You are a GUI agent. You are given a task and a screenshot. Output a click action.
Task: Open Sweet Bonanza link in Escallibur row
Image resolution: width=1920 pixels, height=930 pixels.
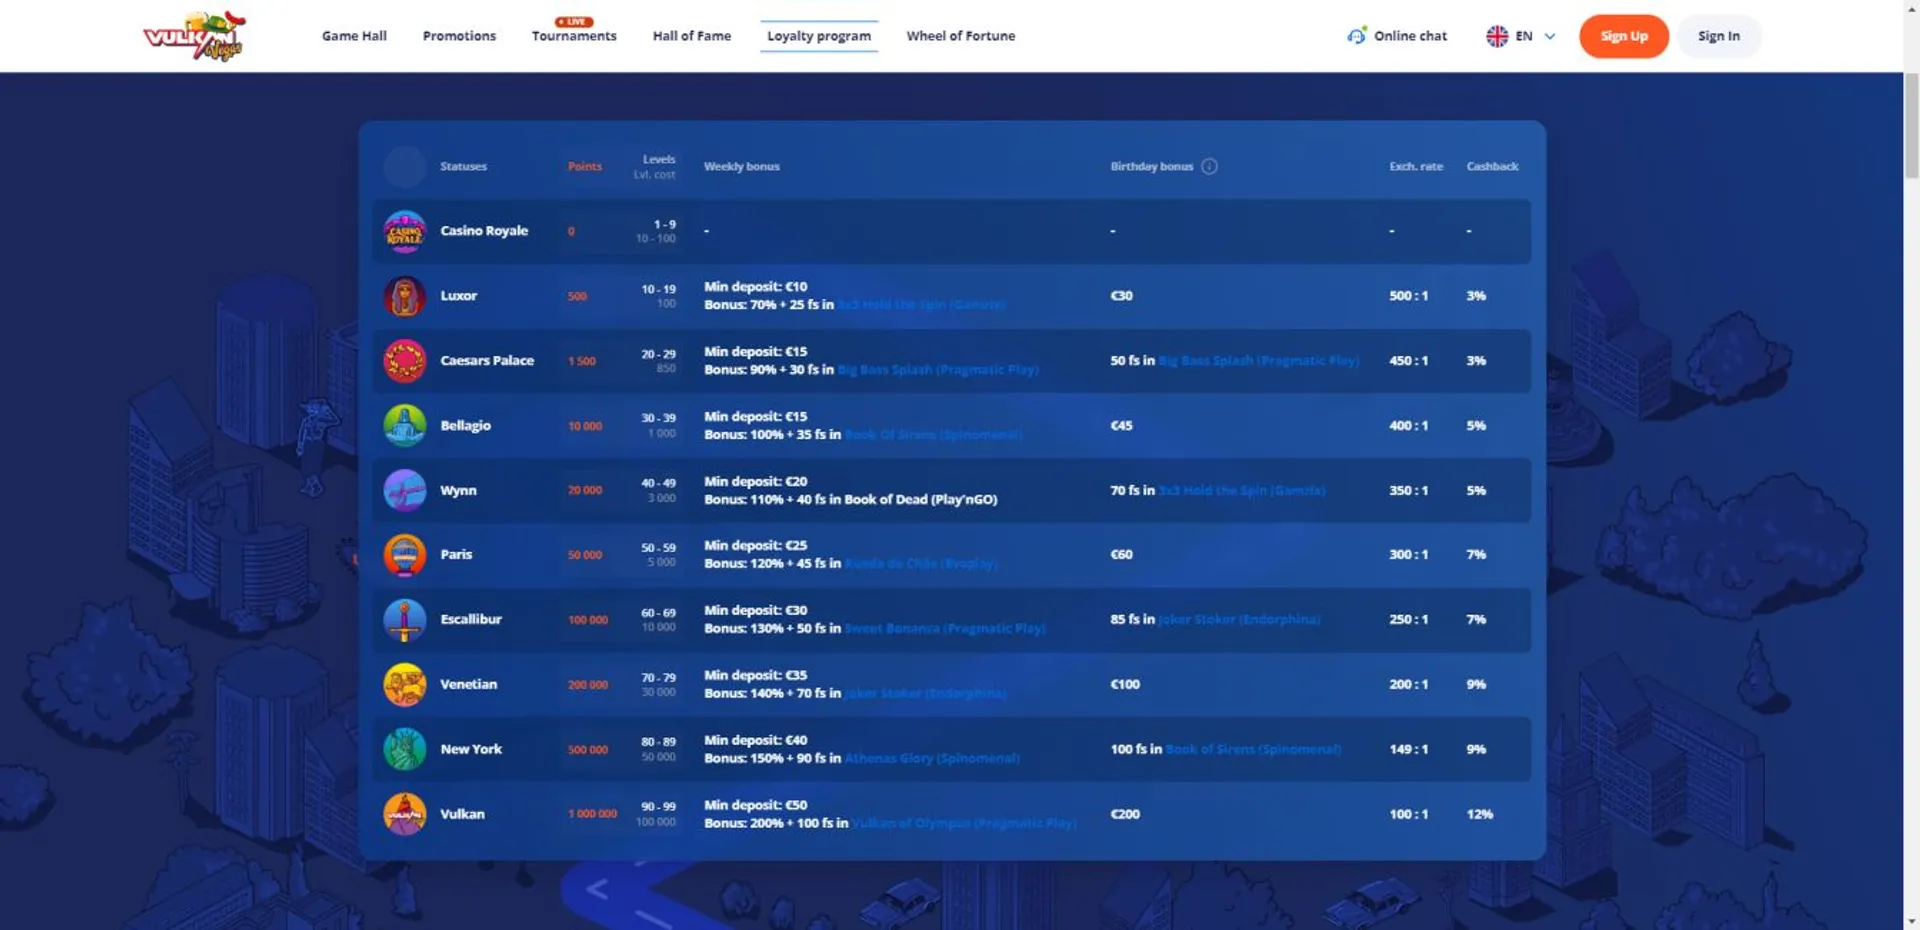945,629
